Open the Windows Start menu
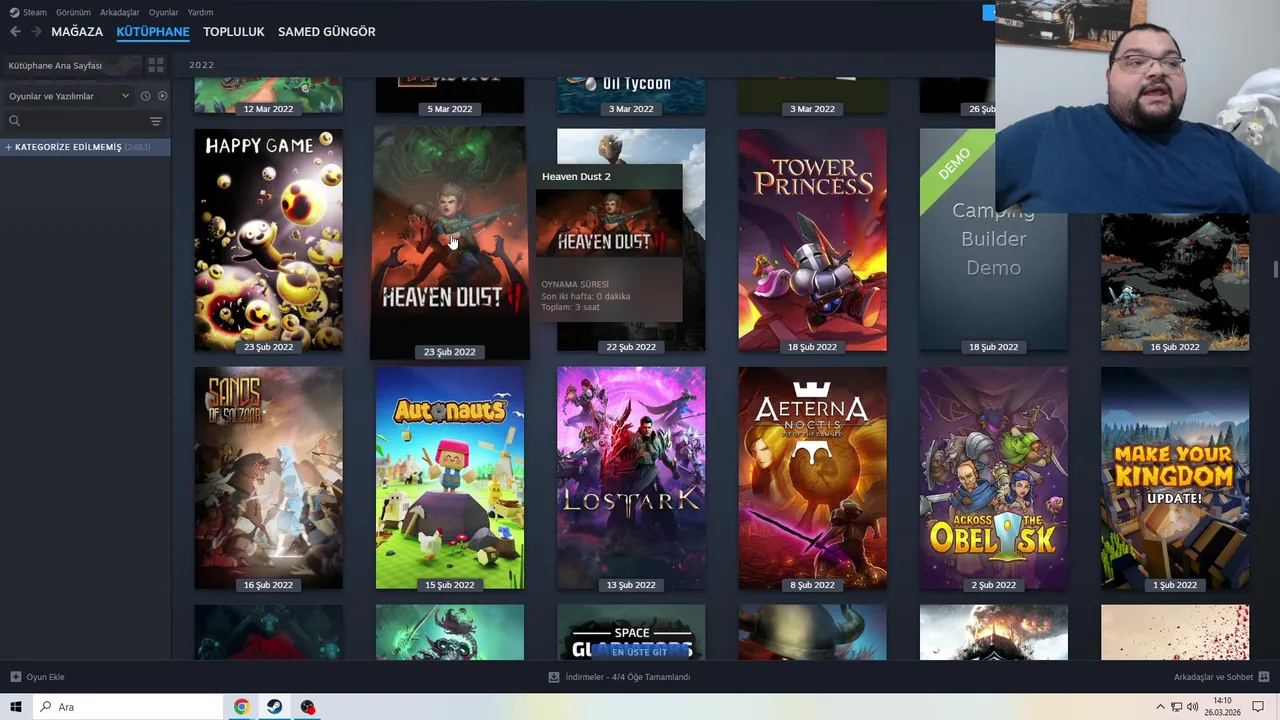The image size is (1280, 720). 16,707
